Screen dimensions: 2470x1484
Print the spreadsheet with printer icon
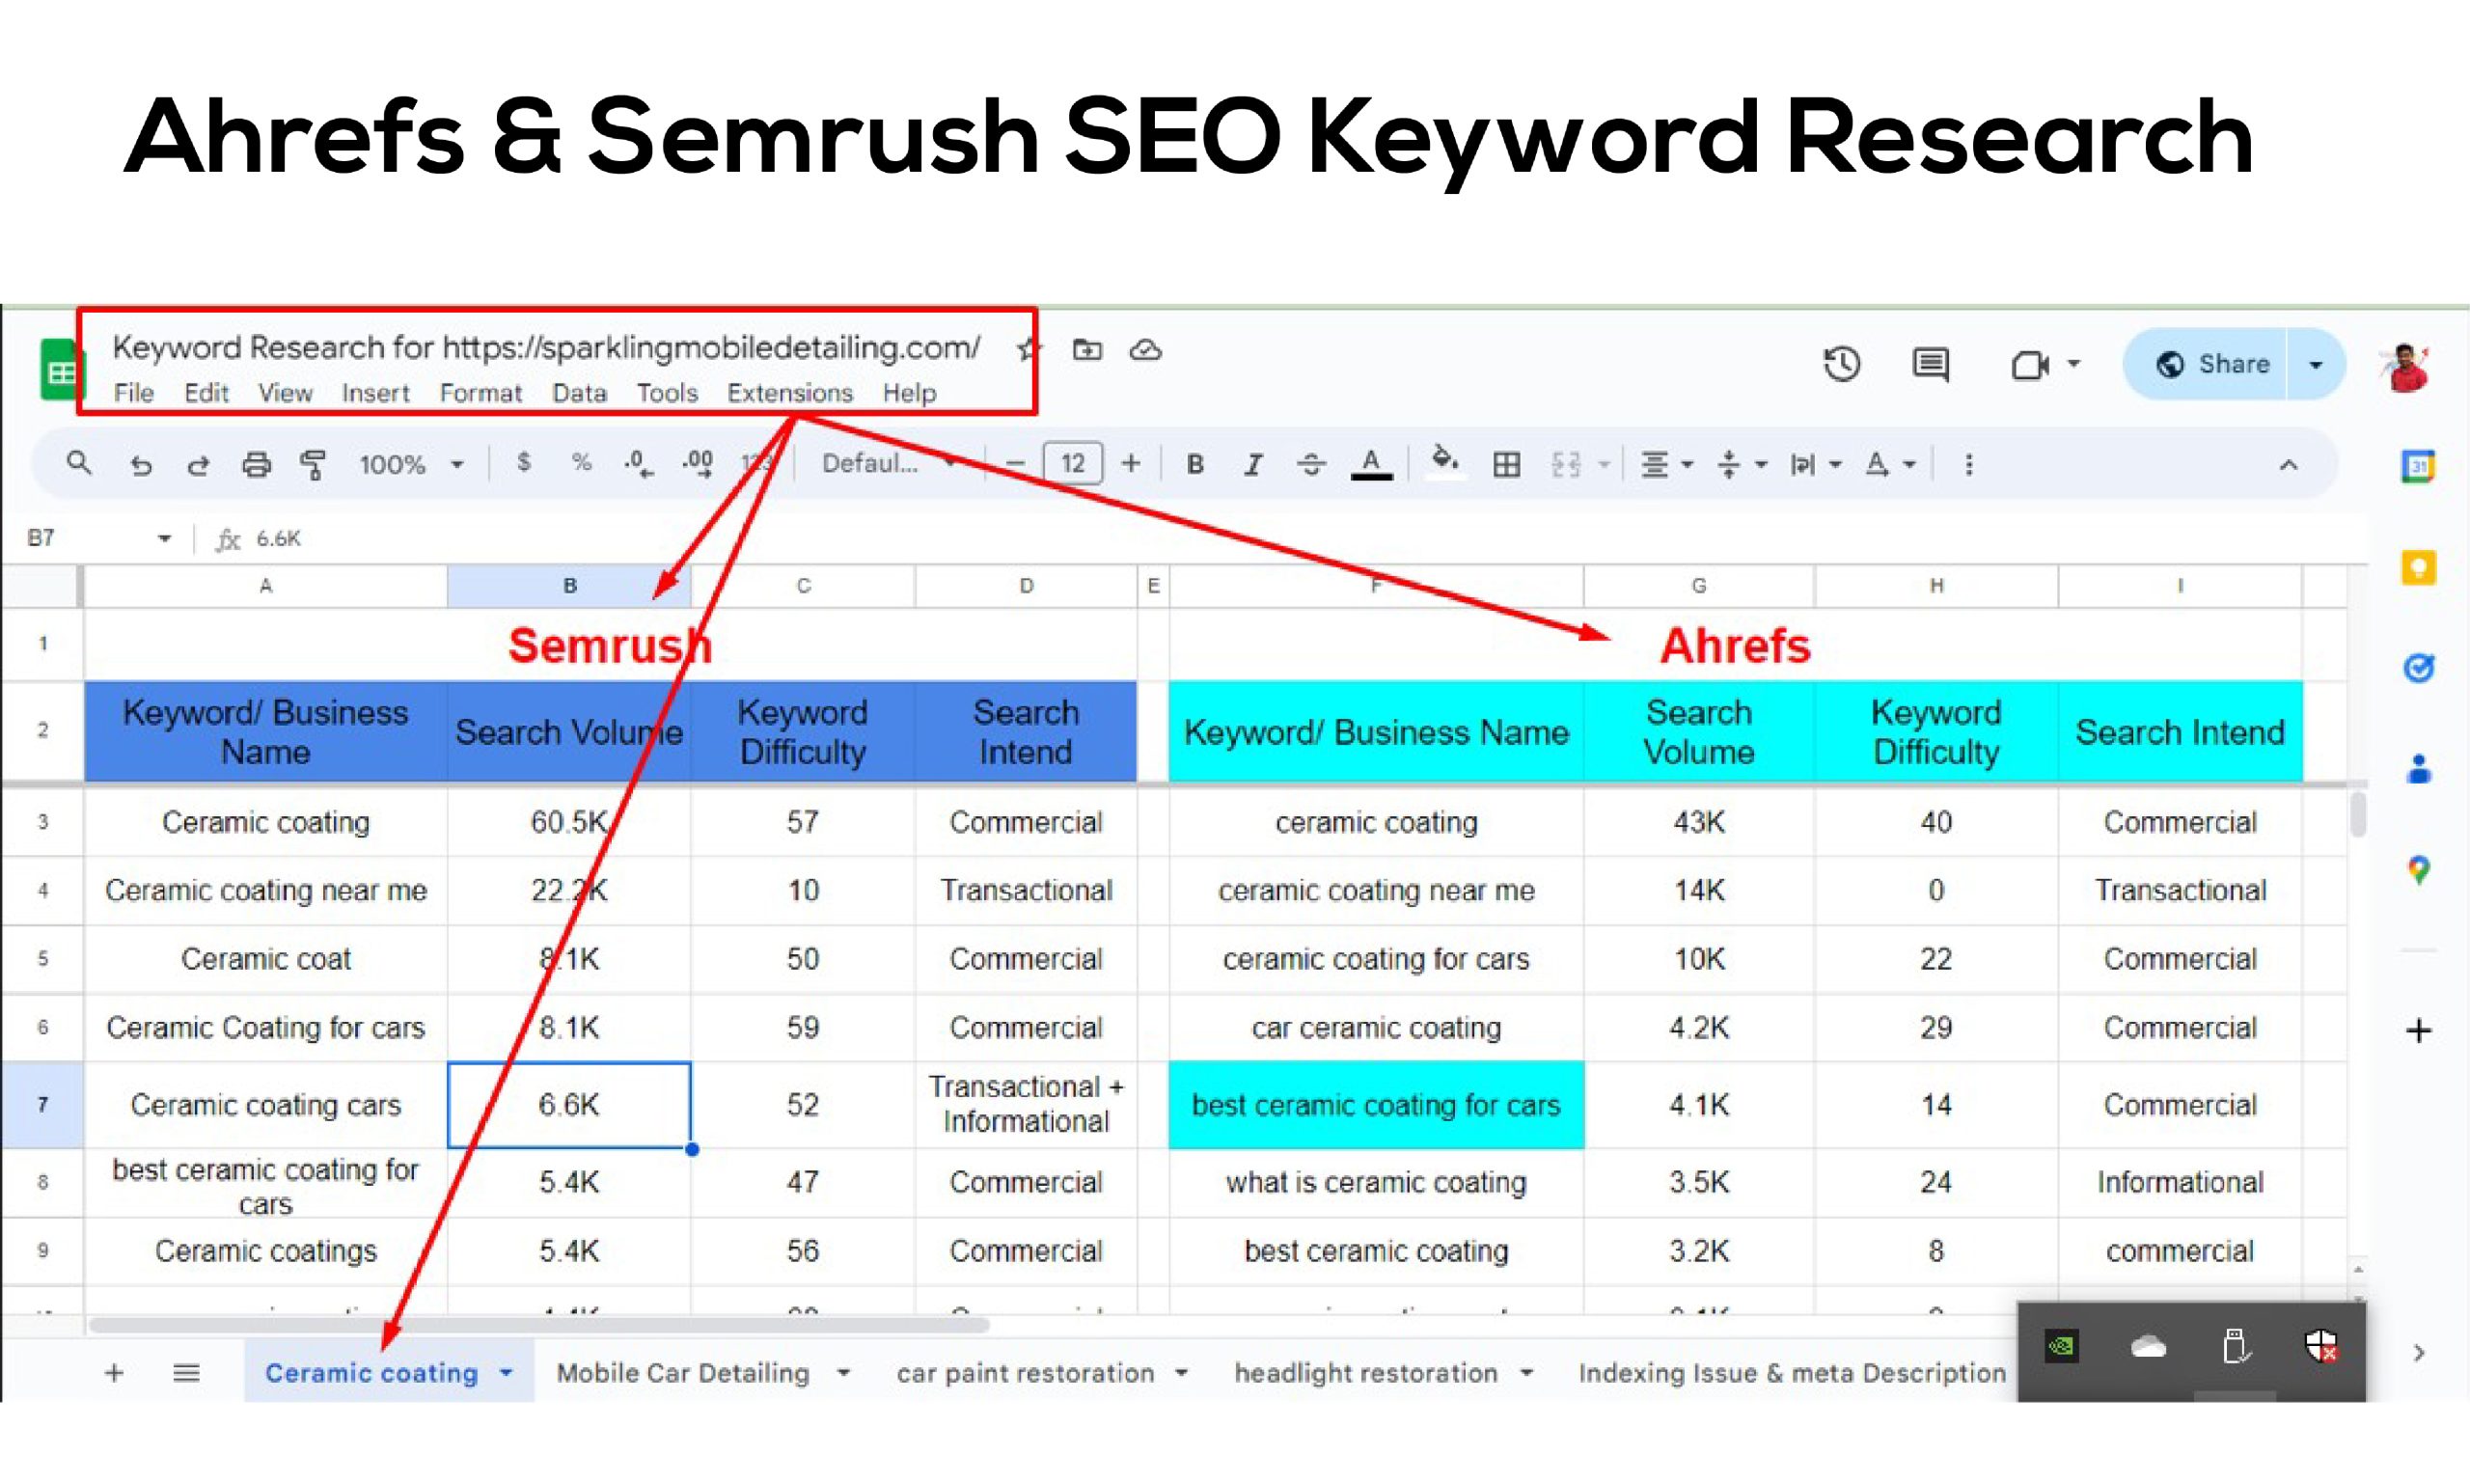tap(256, 465)
